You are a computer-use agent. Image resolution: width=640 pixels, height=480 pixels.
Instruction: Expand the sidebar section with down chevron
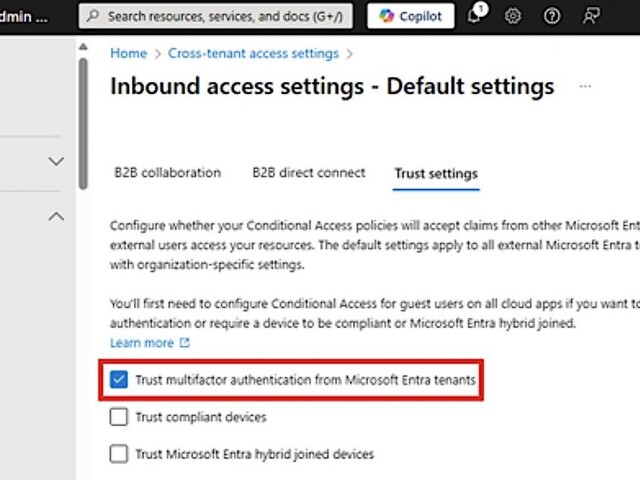[x=56, y=161]
